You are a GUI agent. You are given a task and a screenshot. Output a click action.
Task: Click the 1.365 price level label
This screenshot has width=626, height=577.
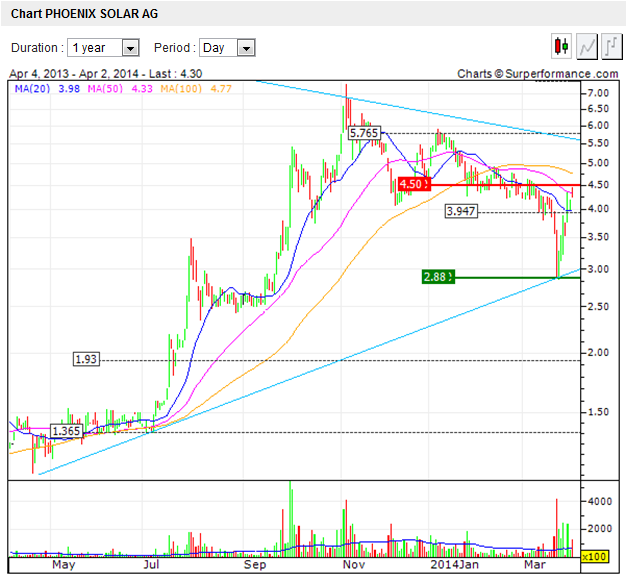pyautogui.click(x=66, y=431)
